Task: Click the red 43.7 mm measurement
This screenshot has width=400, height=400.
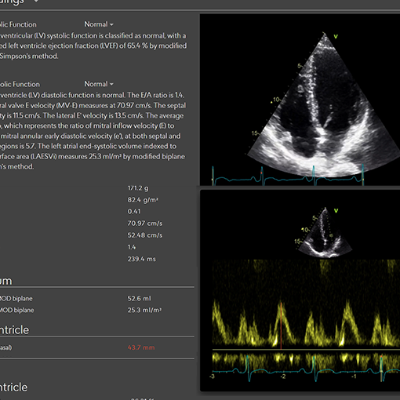Action: pyautogui.click(x=141, y=347)
